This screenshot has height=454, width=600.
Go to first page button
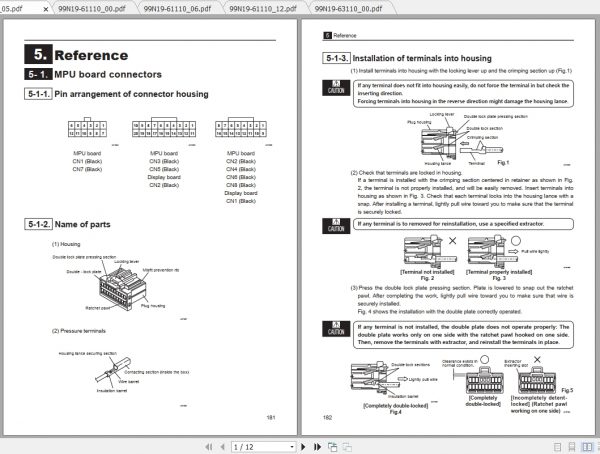[x=209, y=447]
